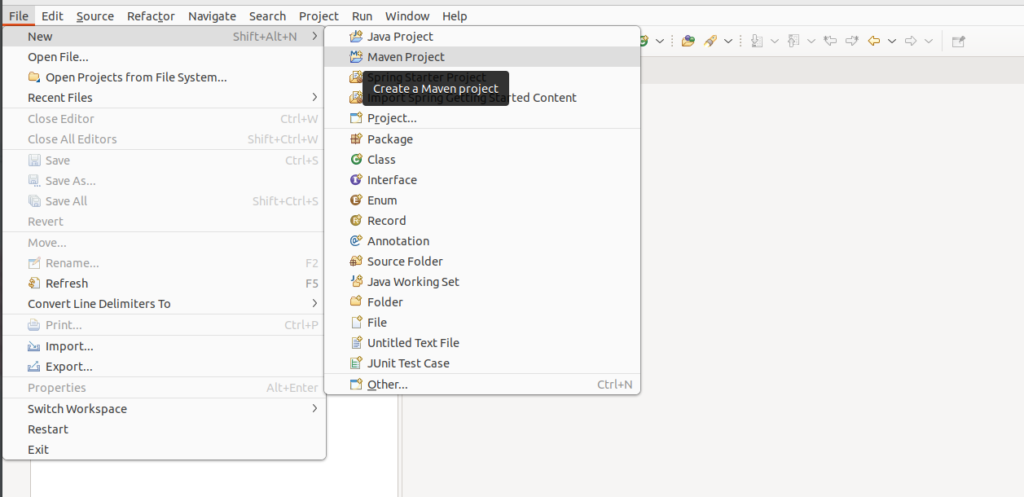
Task: Open the Window menu
Action: click(x=407, y=16)
